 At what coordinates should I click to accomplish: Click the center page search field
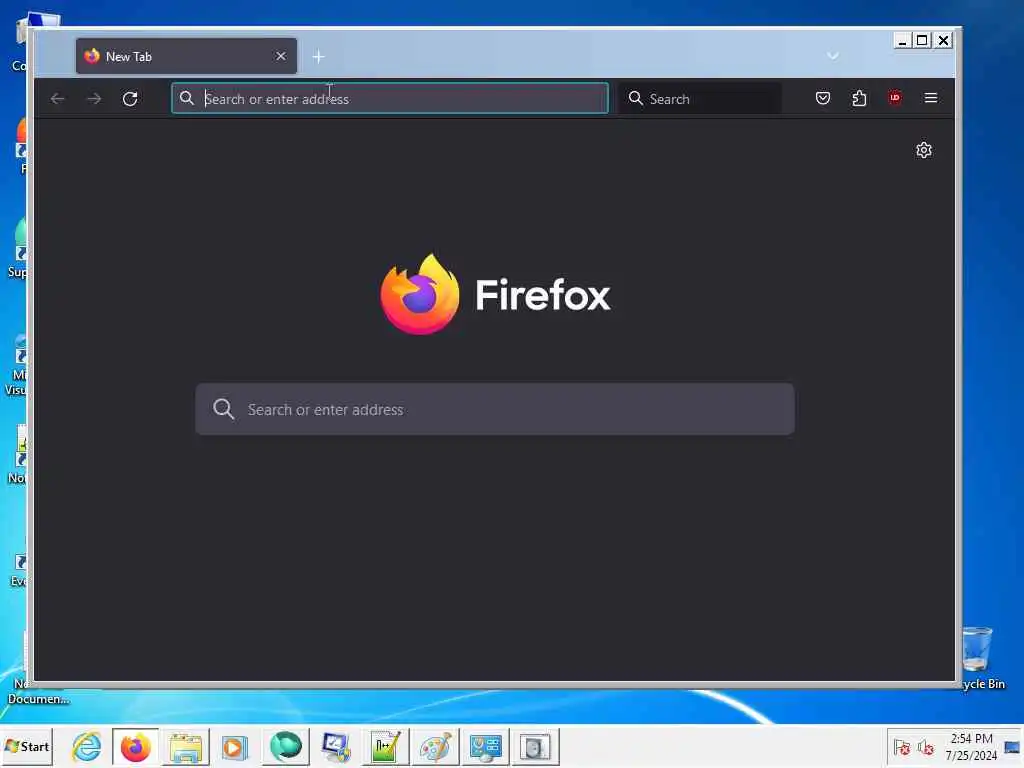tap(495, 409)
